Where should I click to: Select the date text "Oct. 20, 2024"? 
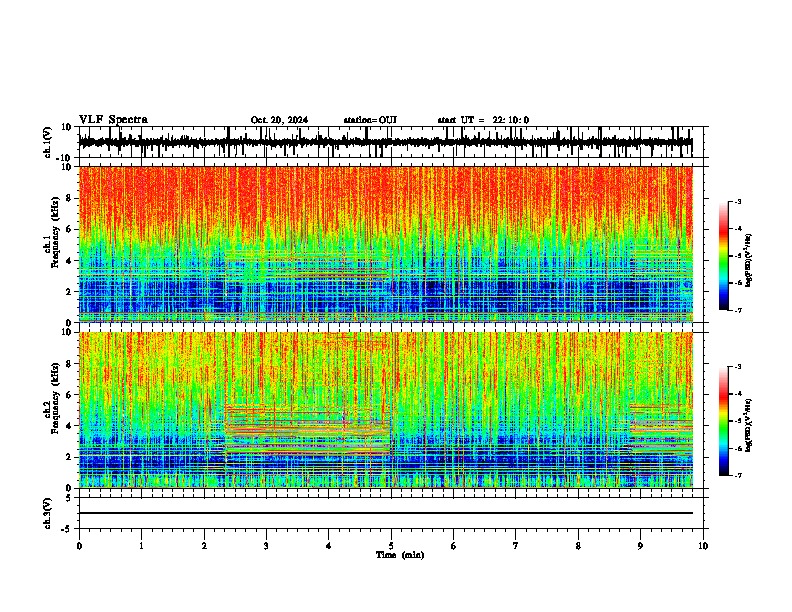279,120
